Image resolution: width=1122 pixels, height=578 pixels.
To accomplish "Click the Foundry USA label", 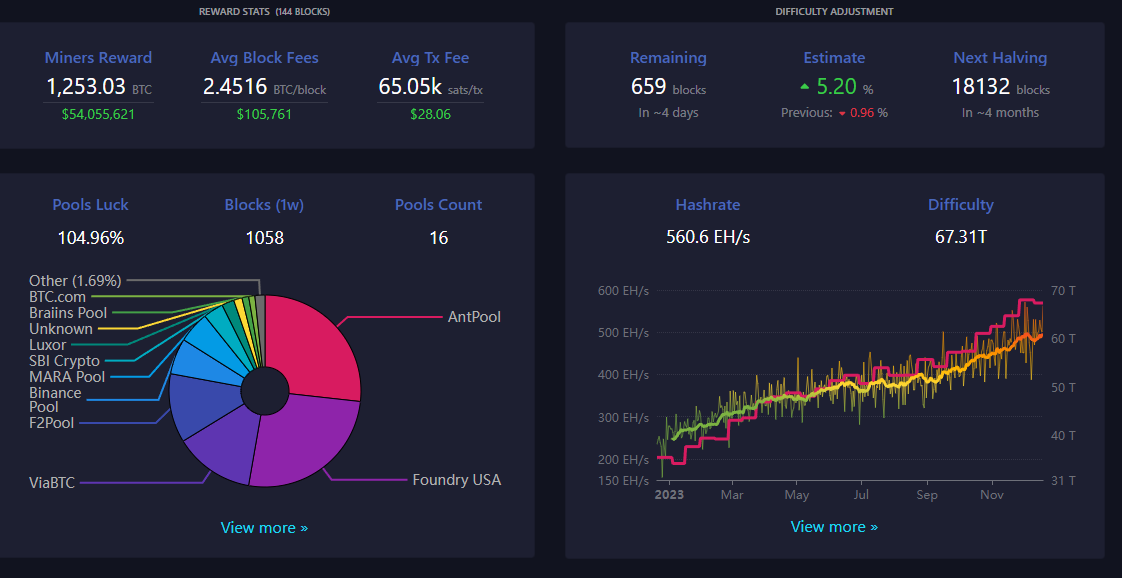I will point(457,480).
